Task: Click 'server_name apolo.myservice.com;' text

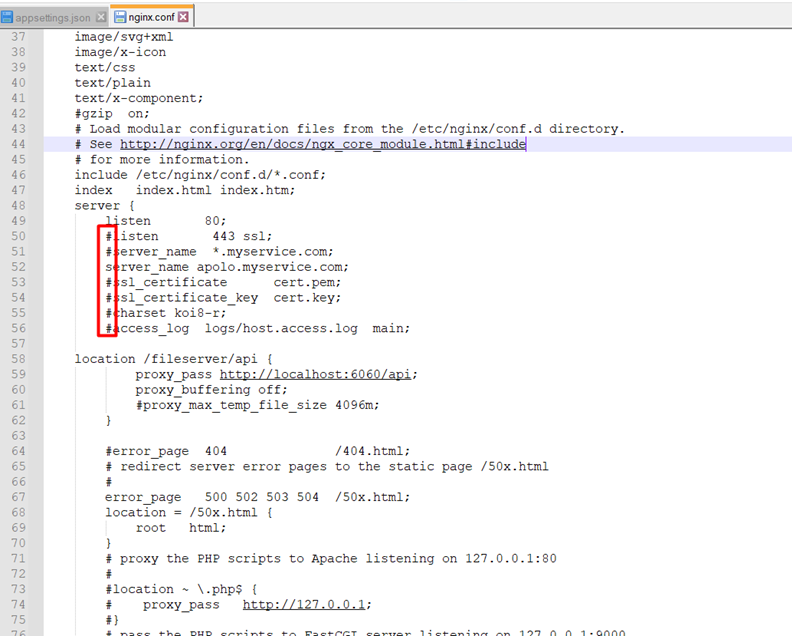Action: (227, 267)
